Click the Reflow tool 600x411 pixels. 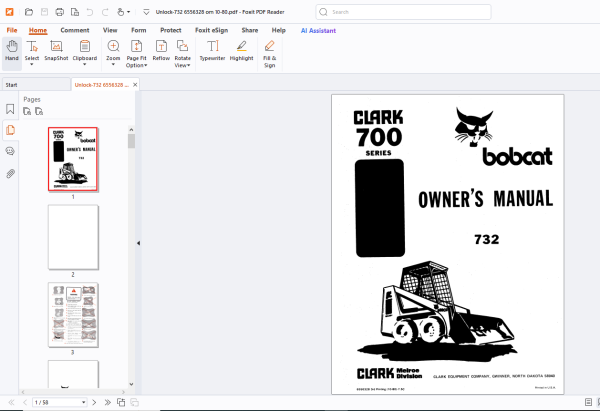(x=161, y=51)
